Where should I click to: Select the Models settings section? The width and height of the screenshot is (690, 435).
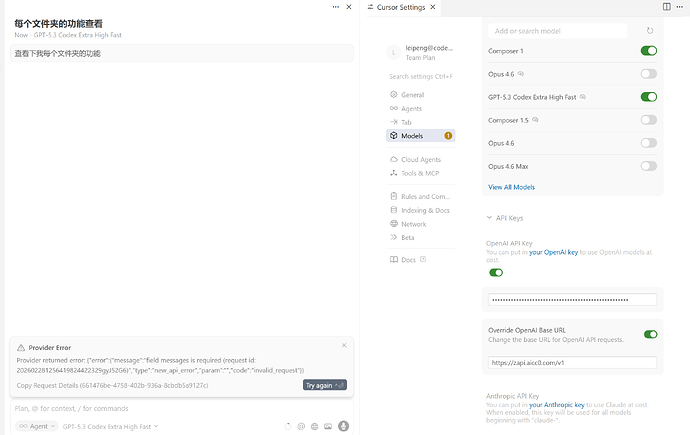coord(421,136)
